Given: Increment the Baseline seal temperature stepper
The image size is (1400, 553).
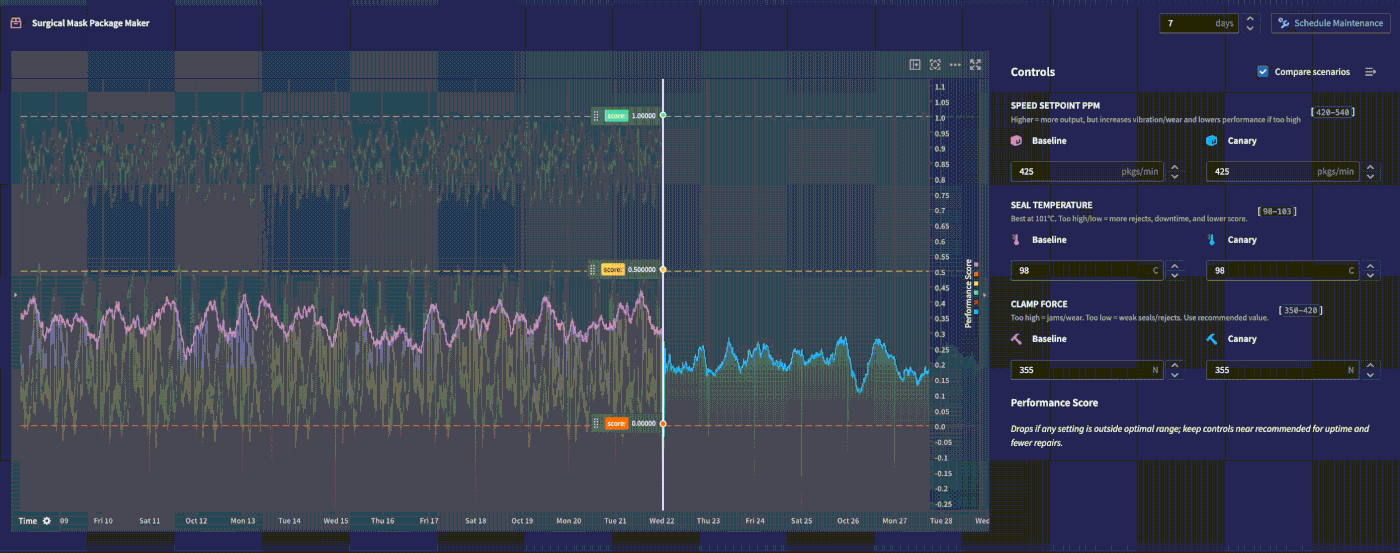Looking at the screenshot, I should point(1175,266).
